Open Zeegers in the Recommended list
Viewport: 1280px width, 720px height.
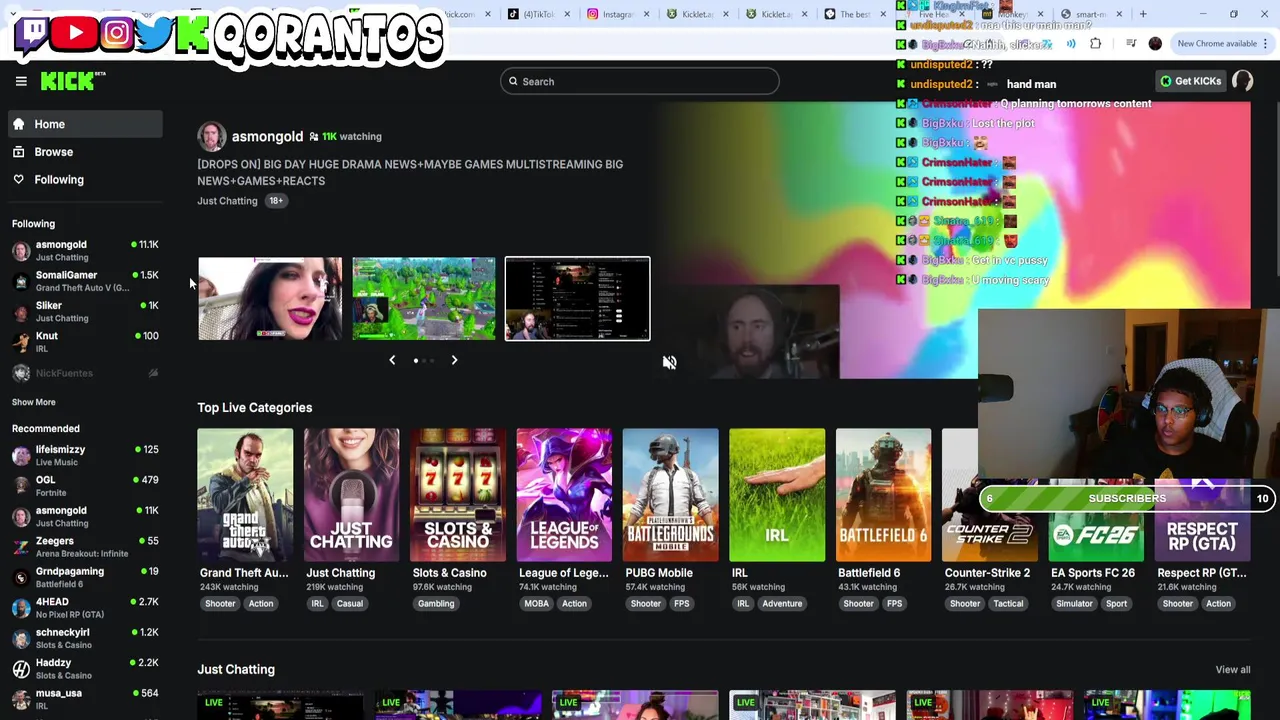click(85, 547)
